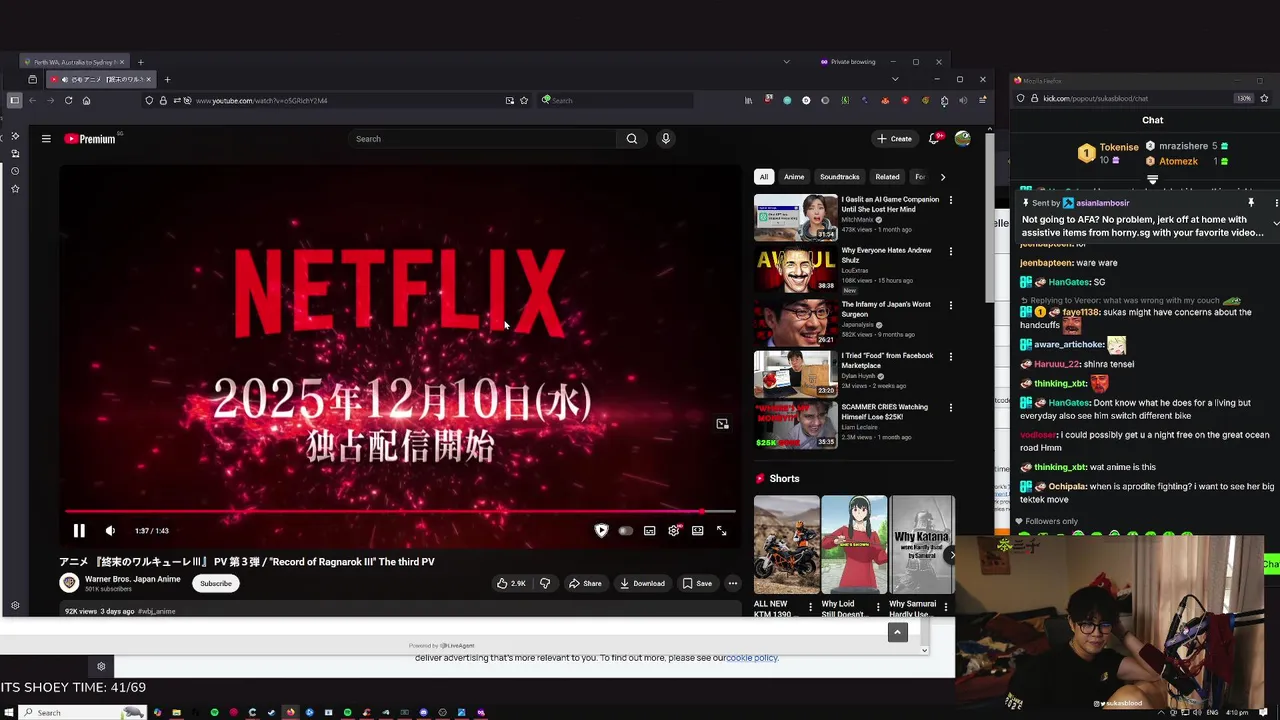1280x720 pixels.
Task: Subscribe to Warner Bros. Japan Anime
Action: point(216,583)
